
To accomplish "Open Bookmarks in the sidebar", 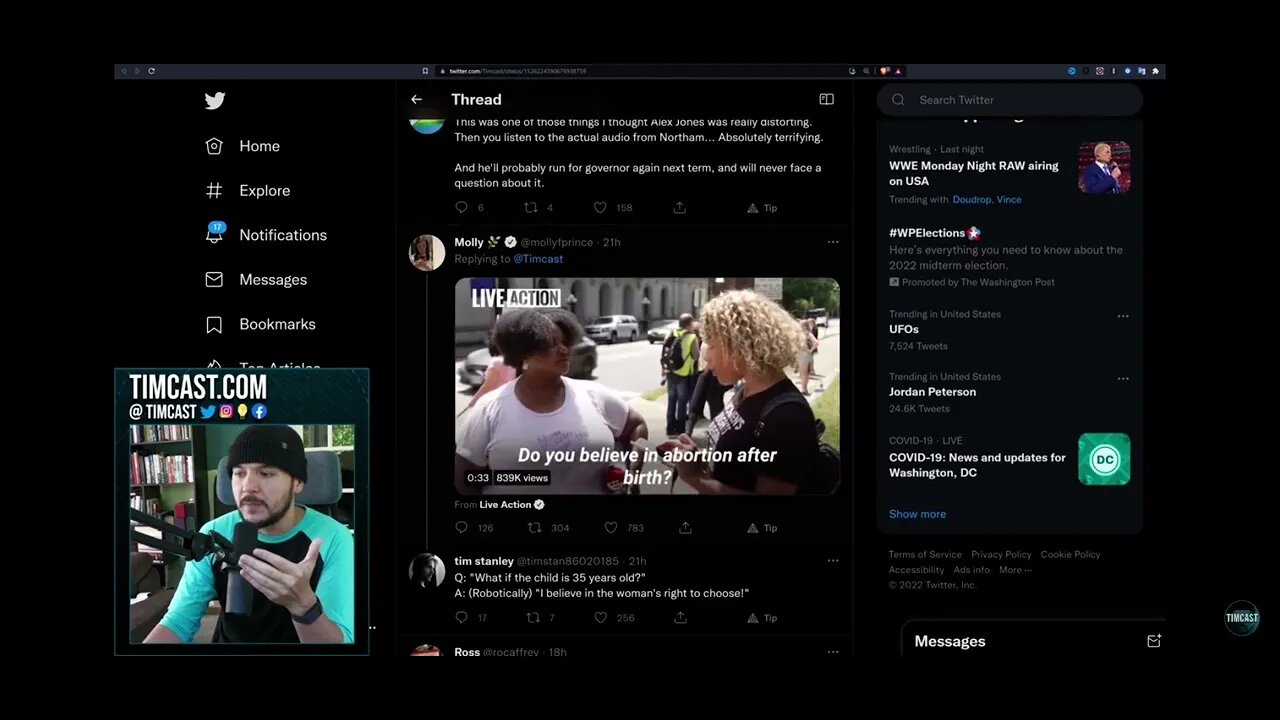I will pos(277,324).
